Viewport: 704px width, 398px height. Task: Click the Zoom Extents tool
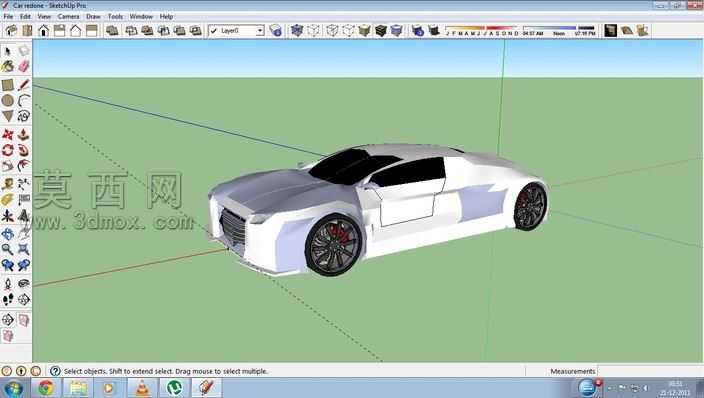(24, 249)
